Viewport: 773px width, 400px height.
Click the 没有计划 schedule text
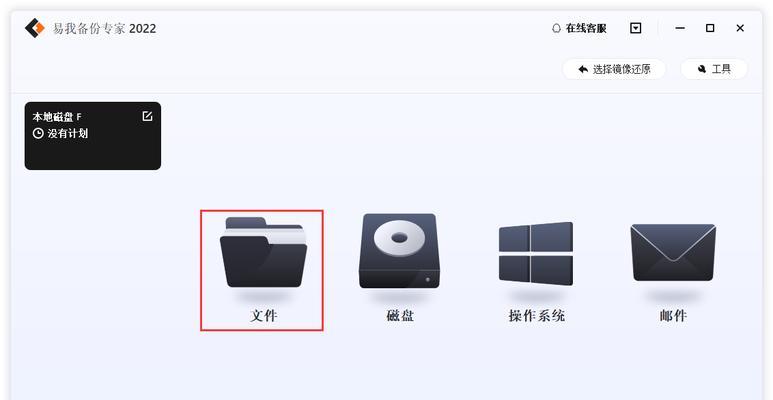click(68, 133)
